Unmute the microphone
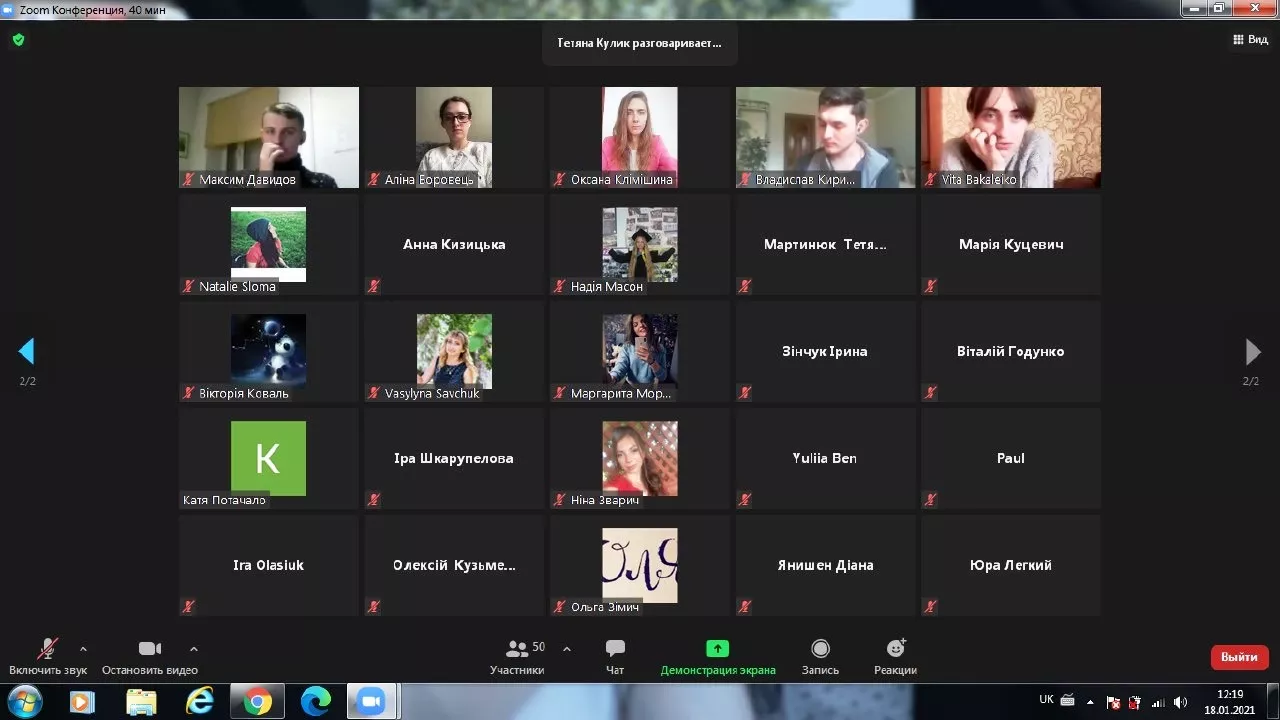The height and width of the screenshot is (720, 1280). [x=47, y=649]
